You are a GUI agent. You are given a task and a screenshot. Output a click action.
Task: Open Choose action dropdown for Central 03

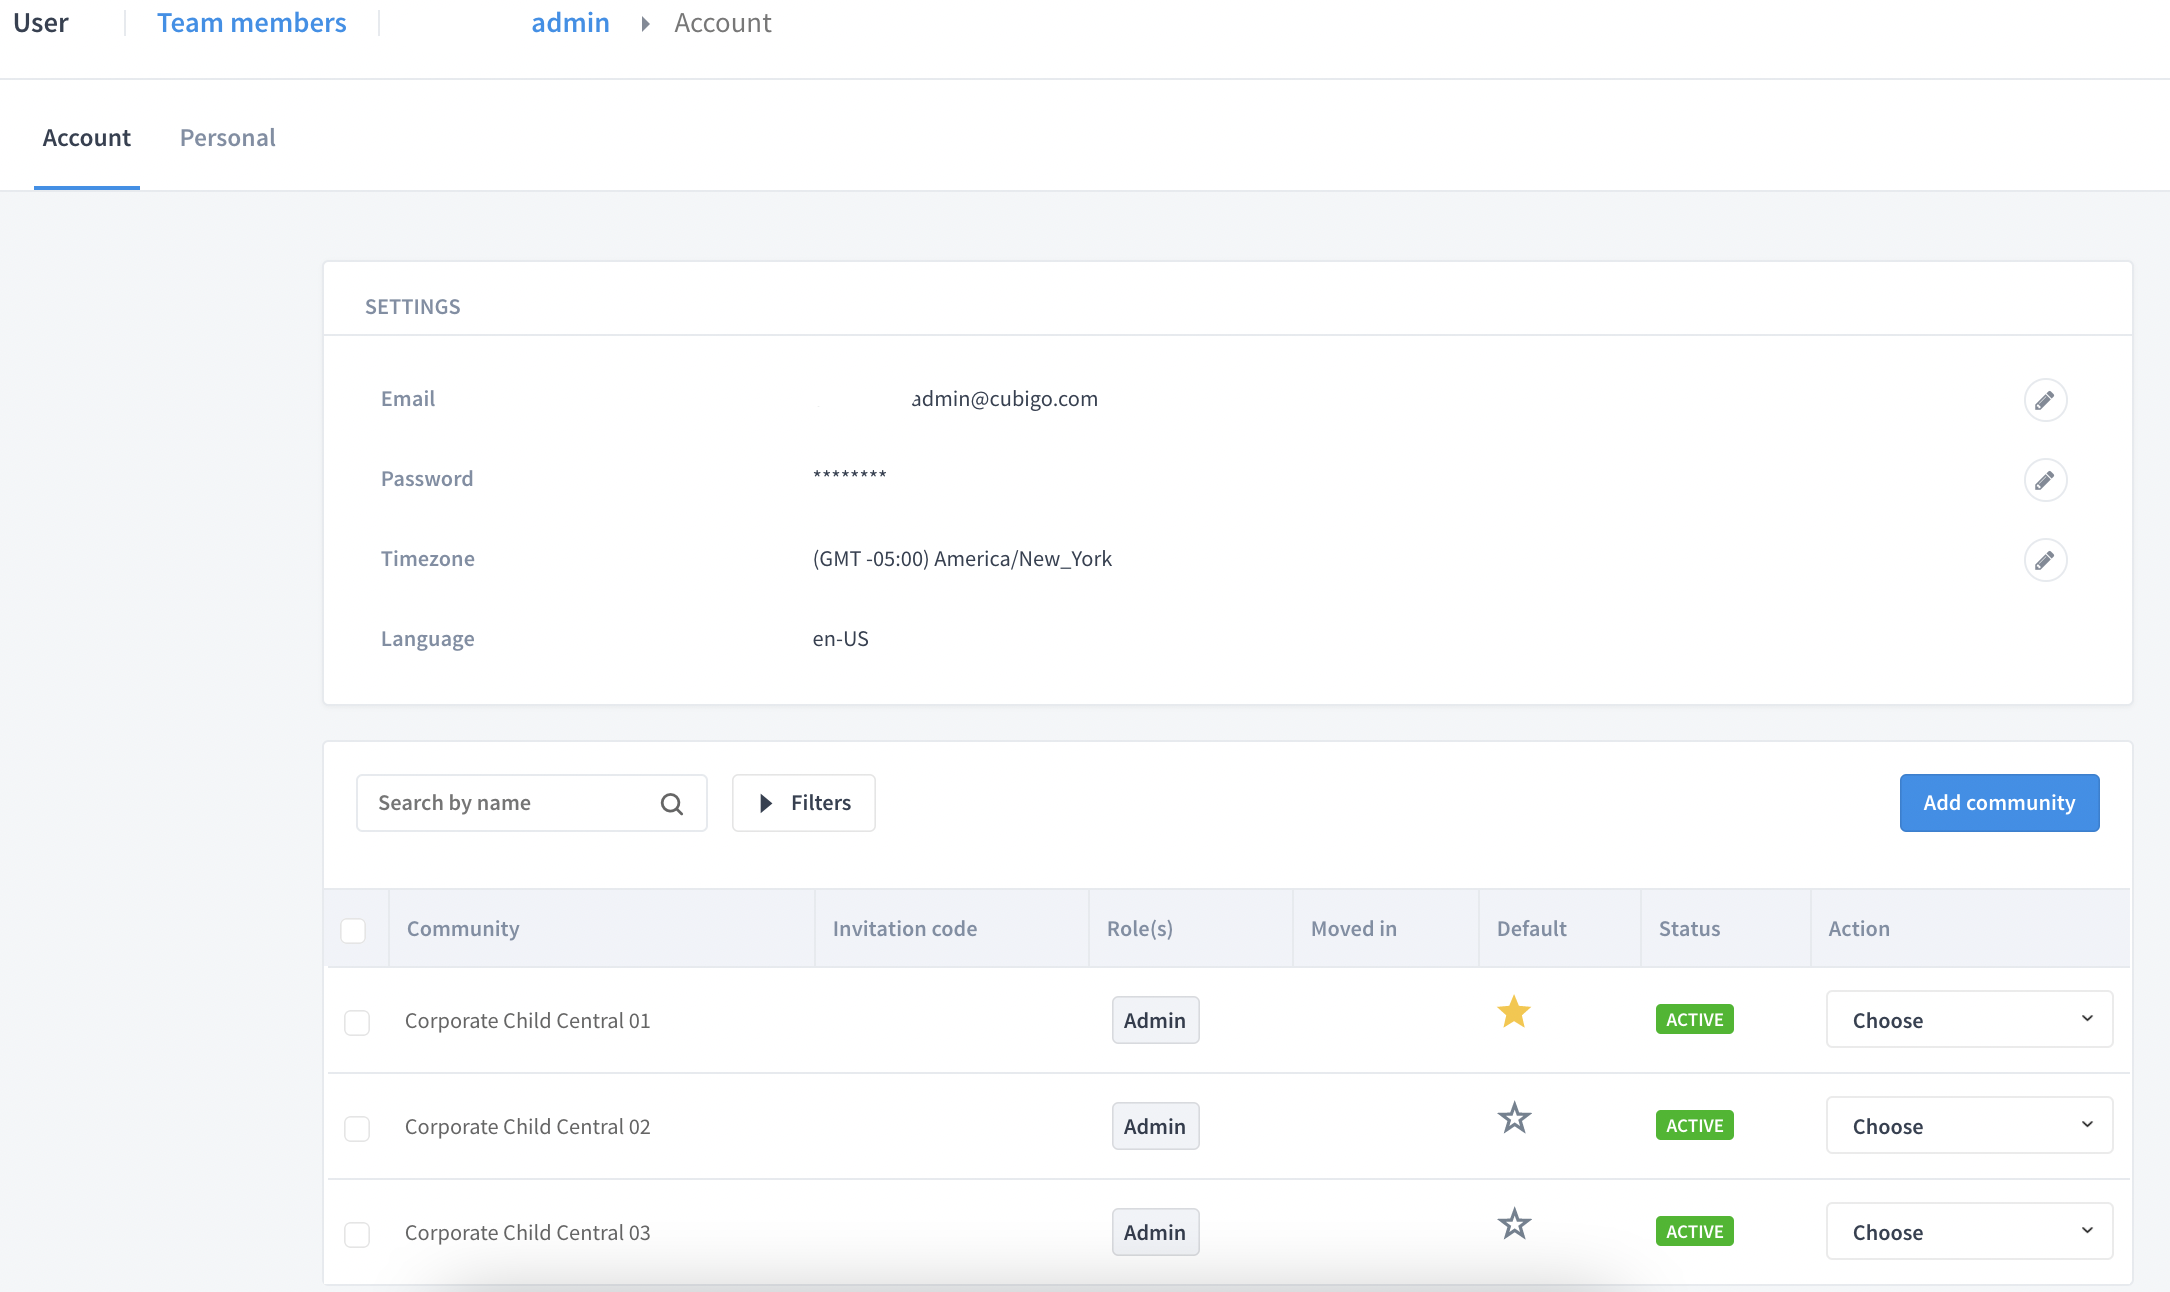pos(1969,1231)
